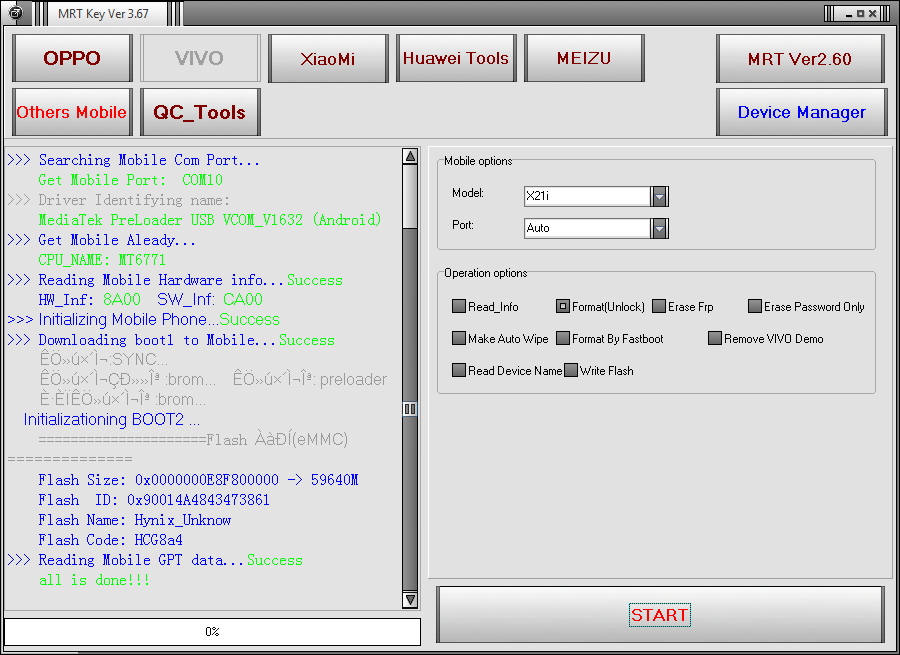The height and width of the screenshot is (655, 900).
Task: Click the app icon in title bar
Action: point(14,13)
